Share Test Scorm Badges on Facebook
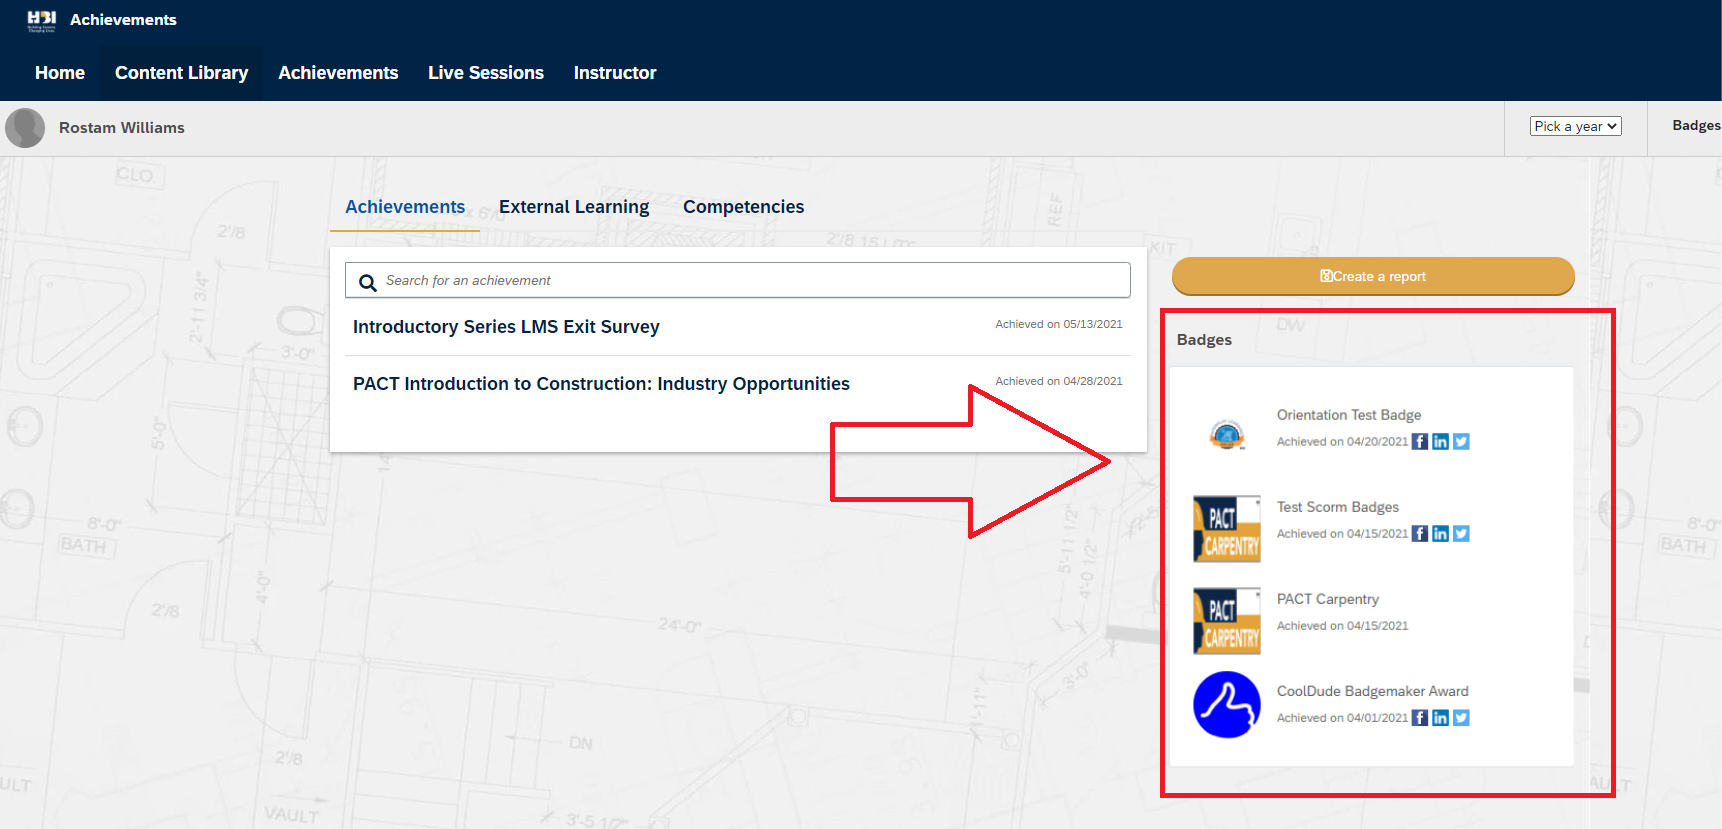 coord(1419,534)
